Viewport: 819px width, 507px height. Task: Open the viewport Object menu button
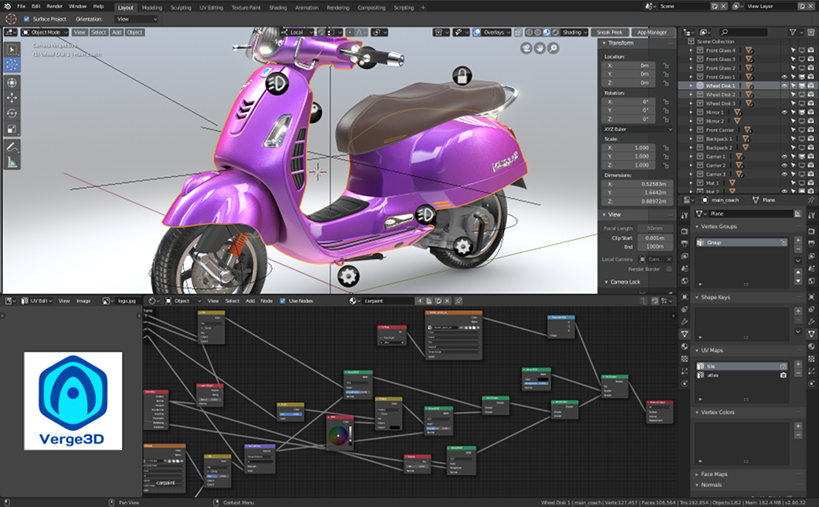coord(134,32)
